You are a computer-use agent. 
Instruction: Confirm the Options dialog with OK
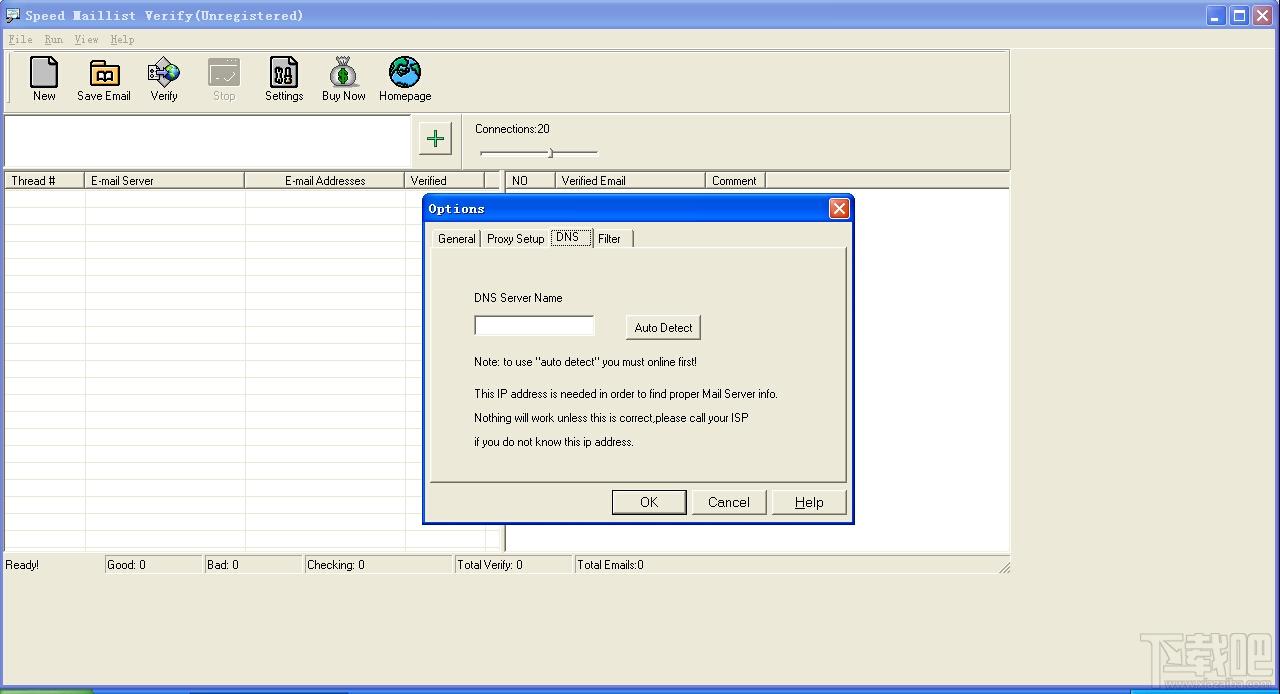(x=649, y=502)
